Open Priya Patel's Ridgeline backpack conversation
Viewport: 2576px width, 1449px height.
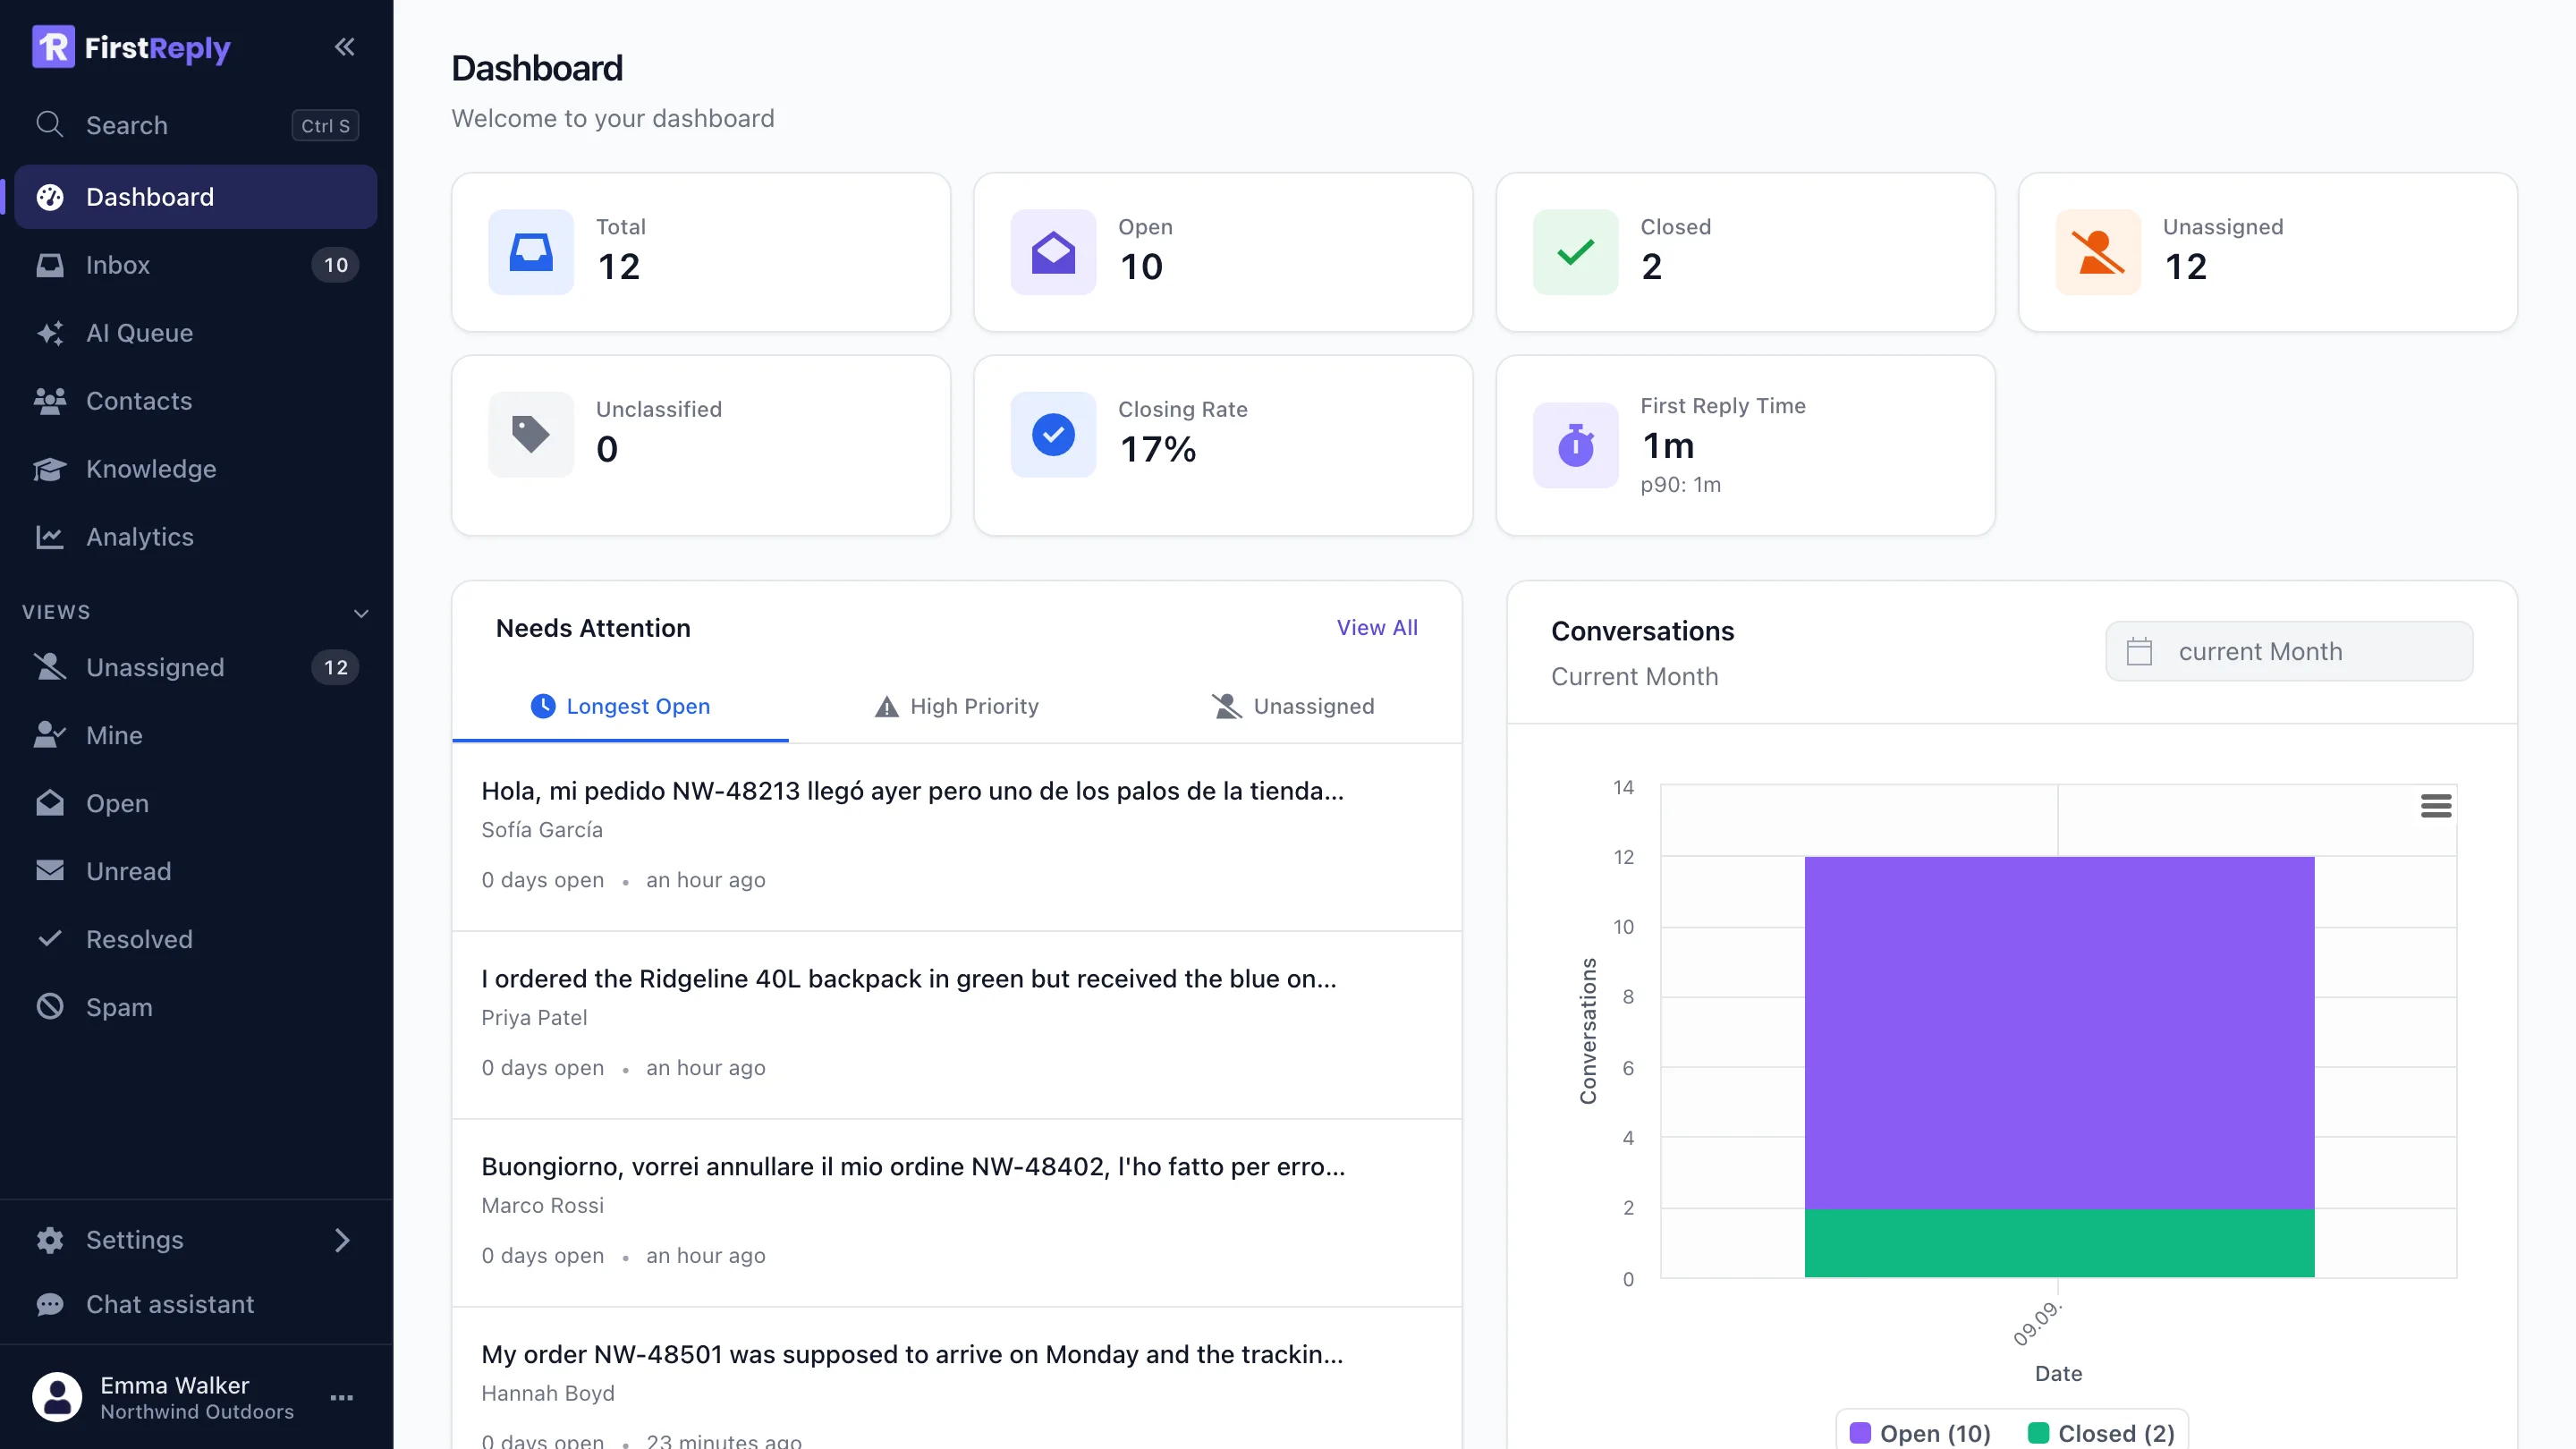(957, 1025)
